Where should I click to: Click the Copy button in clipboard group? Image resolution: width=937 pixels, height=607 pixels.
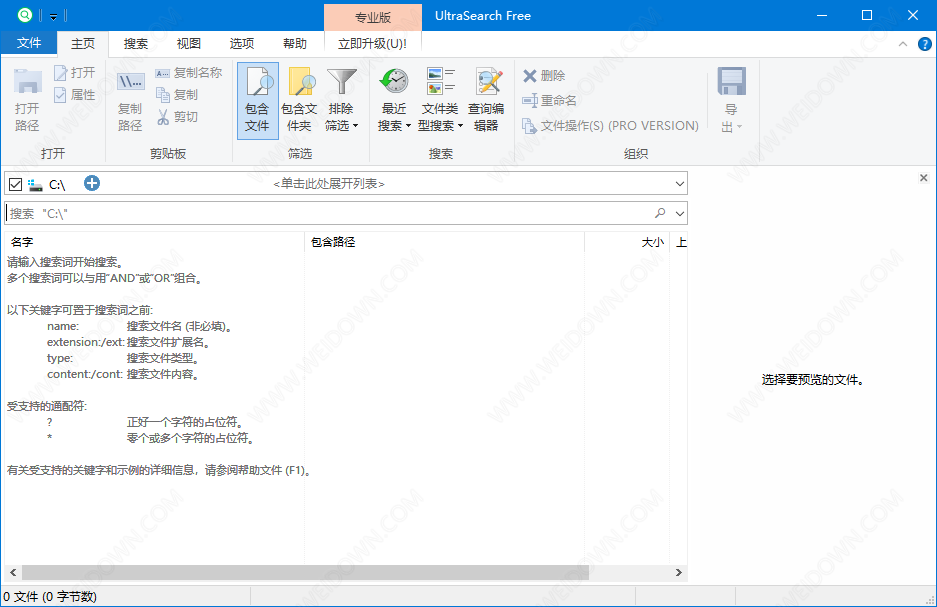coord(177,94)
